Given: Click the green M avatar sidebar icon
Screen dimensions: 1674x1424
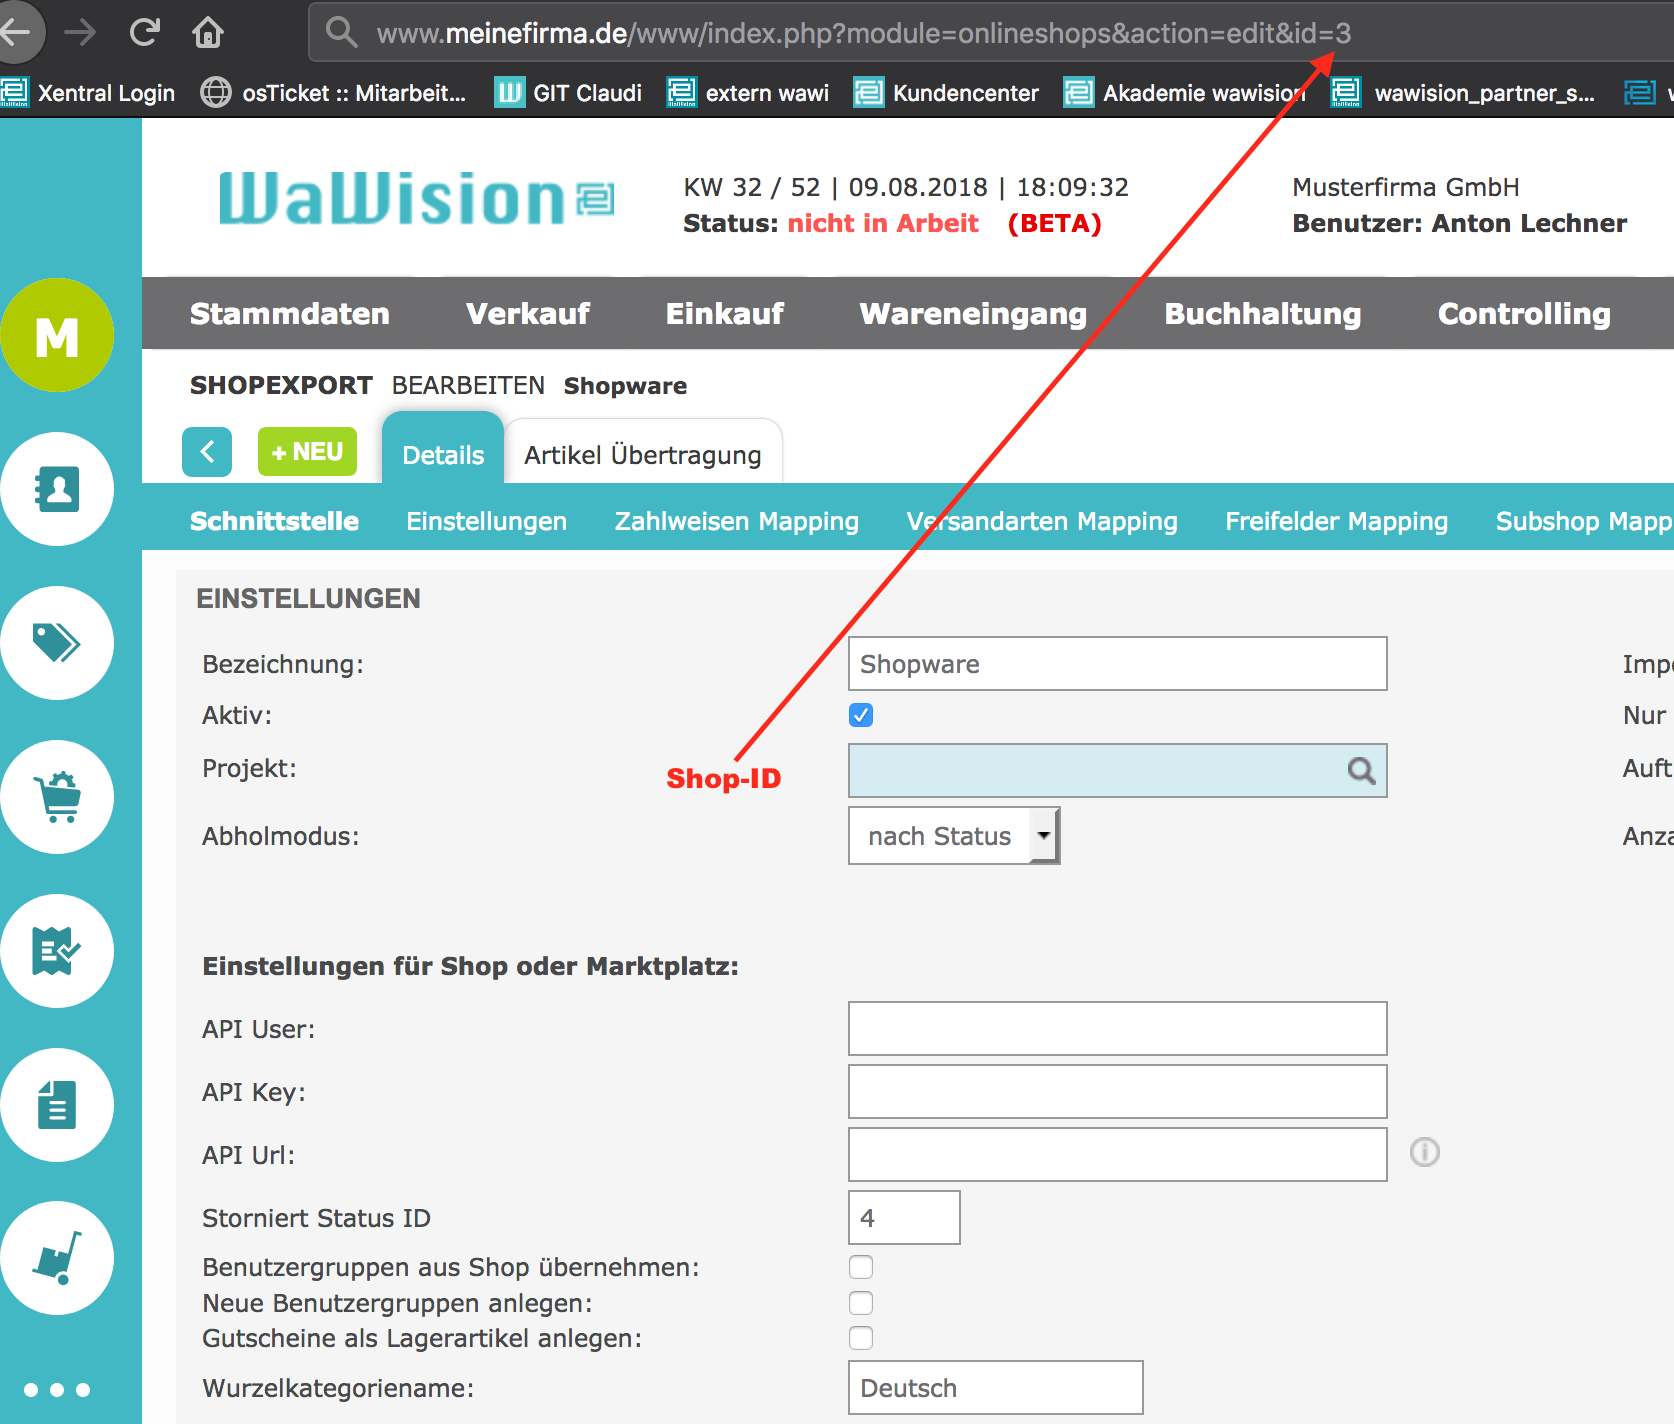Looking at the screenshot, I should pyautogui.click(x=57, y=336).
